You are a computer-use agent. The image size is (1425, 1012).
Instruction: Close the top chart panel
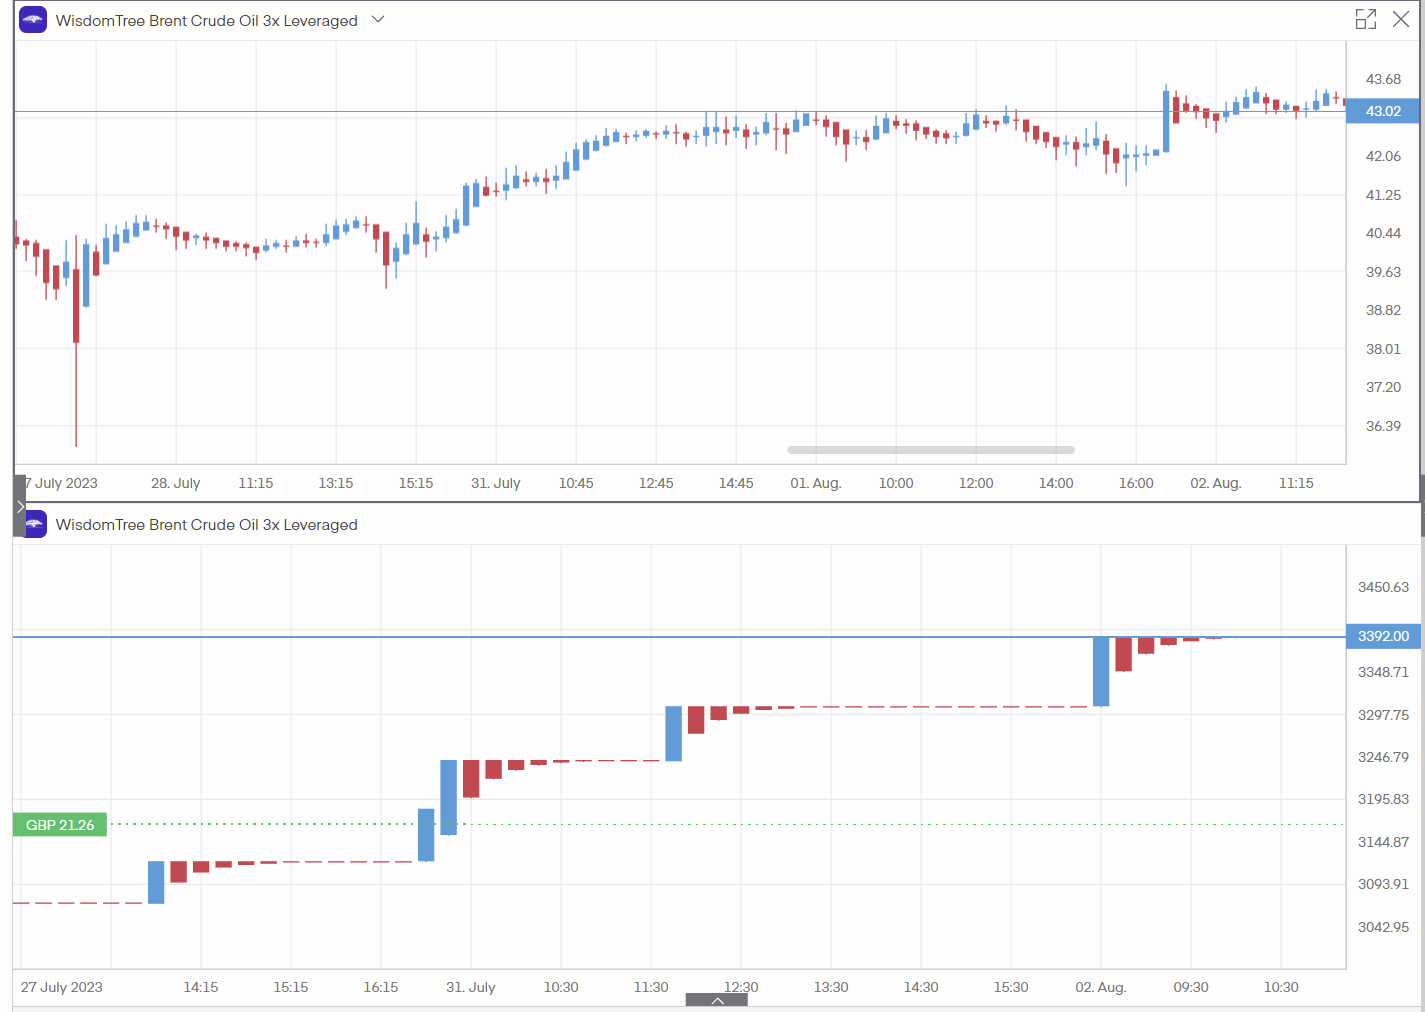tap(1401, 19)
